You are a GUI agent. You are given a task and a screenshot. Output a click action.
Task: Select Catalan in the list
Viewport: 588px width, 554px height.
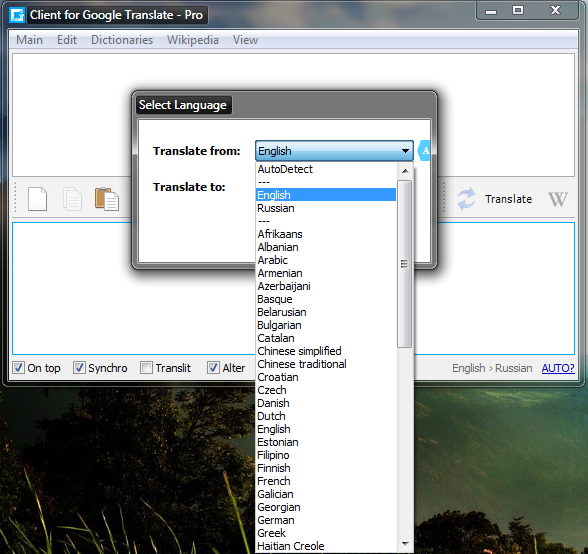(x=326, y=338)
